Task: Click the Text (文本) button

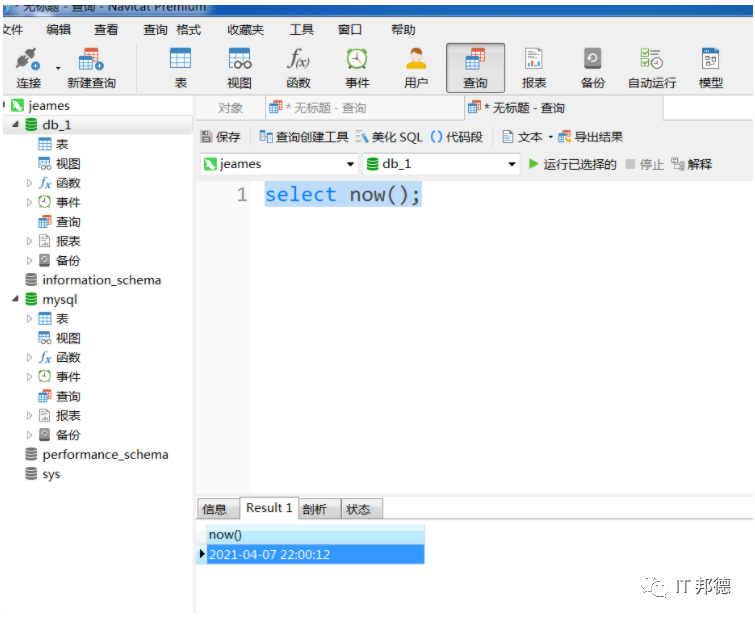Action: click(522, 137)
